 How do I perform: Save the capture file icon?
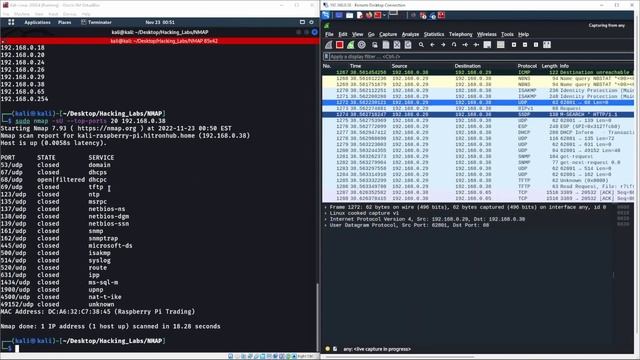point(386,45)
